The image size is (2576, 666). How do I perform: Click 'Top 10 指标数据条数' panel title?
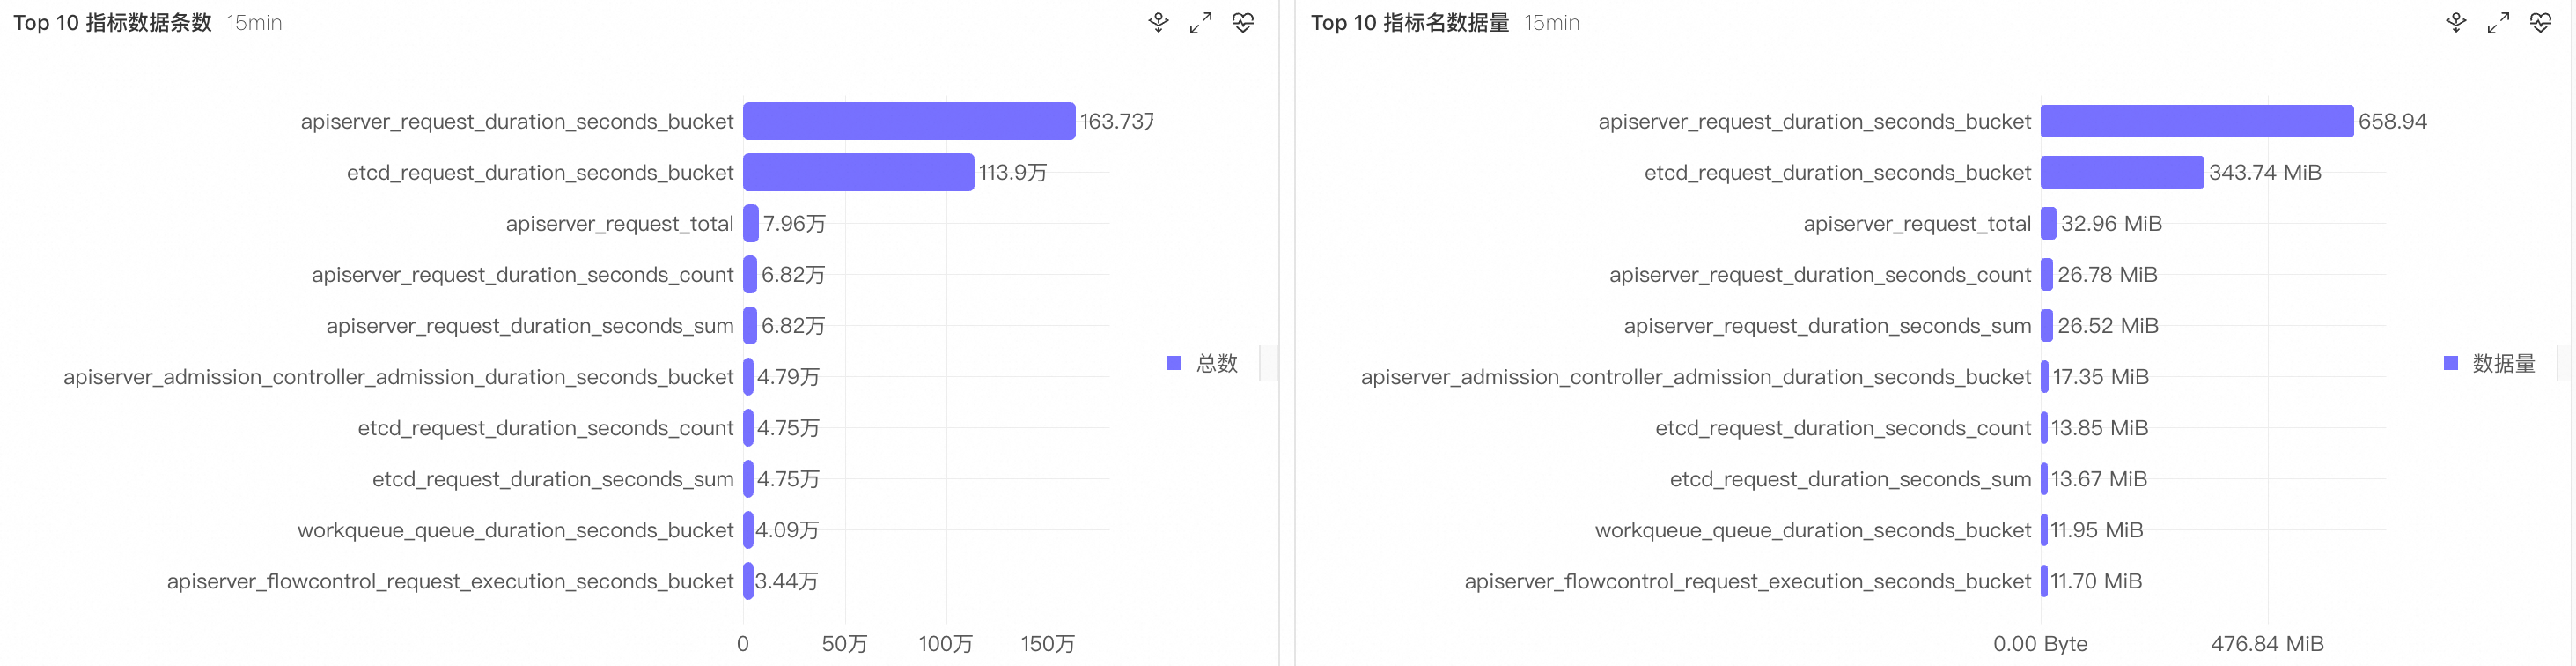coord(112,22)
